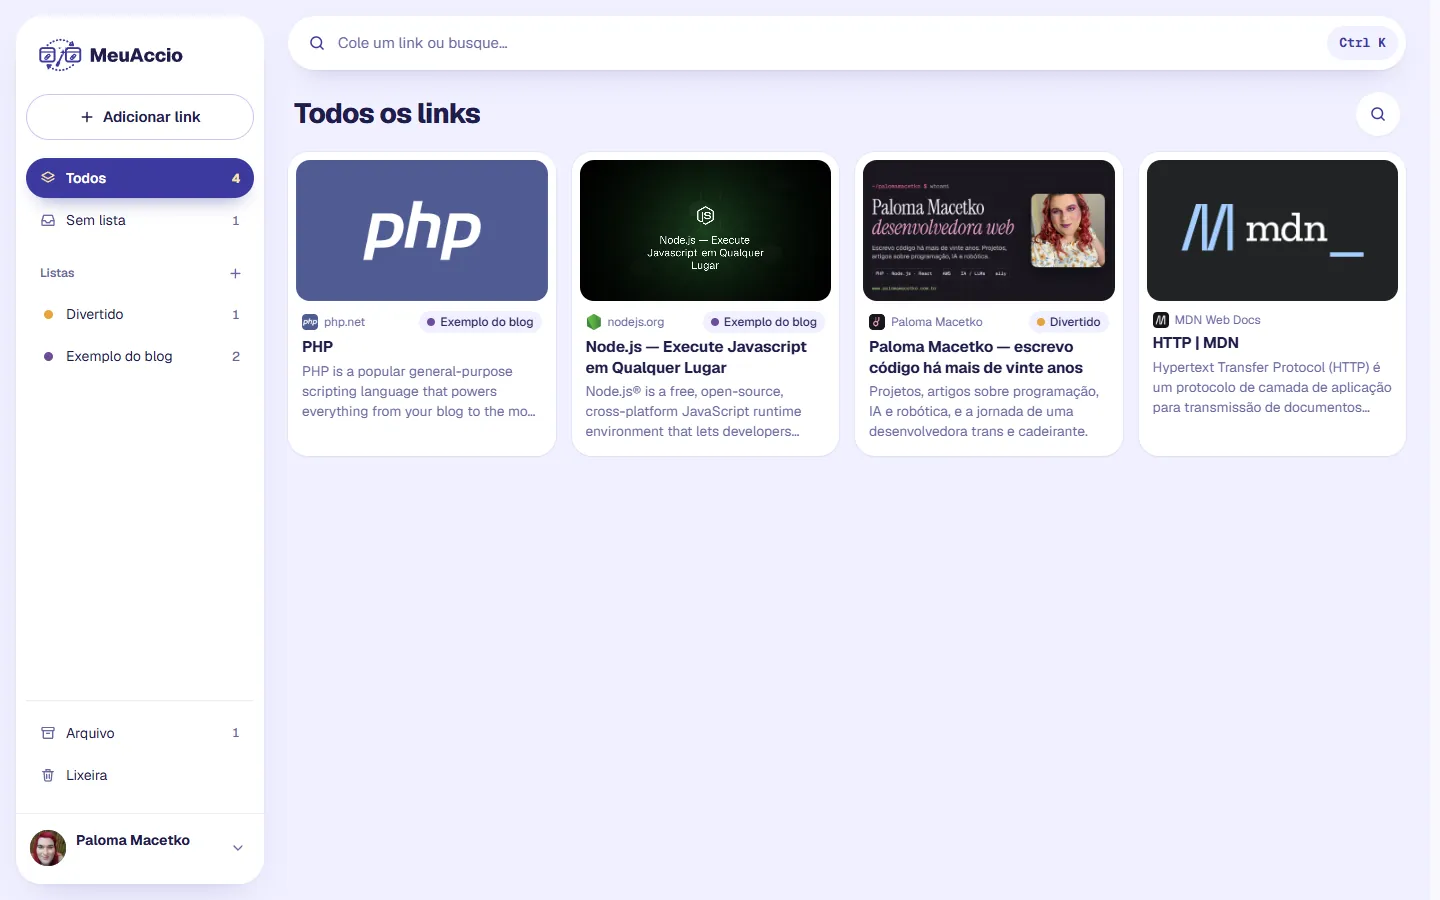Click the HTTP | MDN card title

click(x=1196, y=343)
